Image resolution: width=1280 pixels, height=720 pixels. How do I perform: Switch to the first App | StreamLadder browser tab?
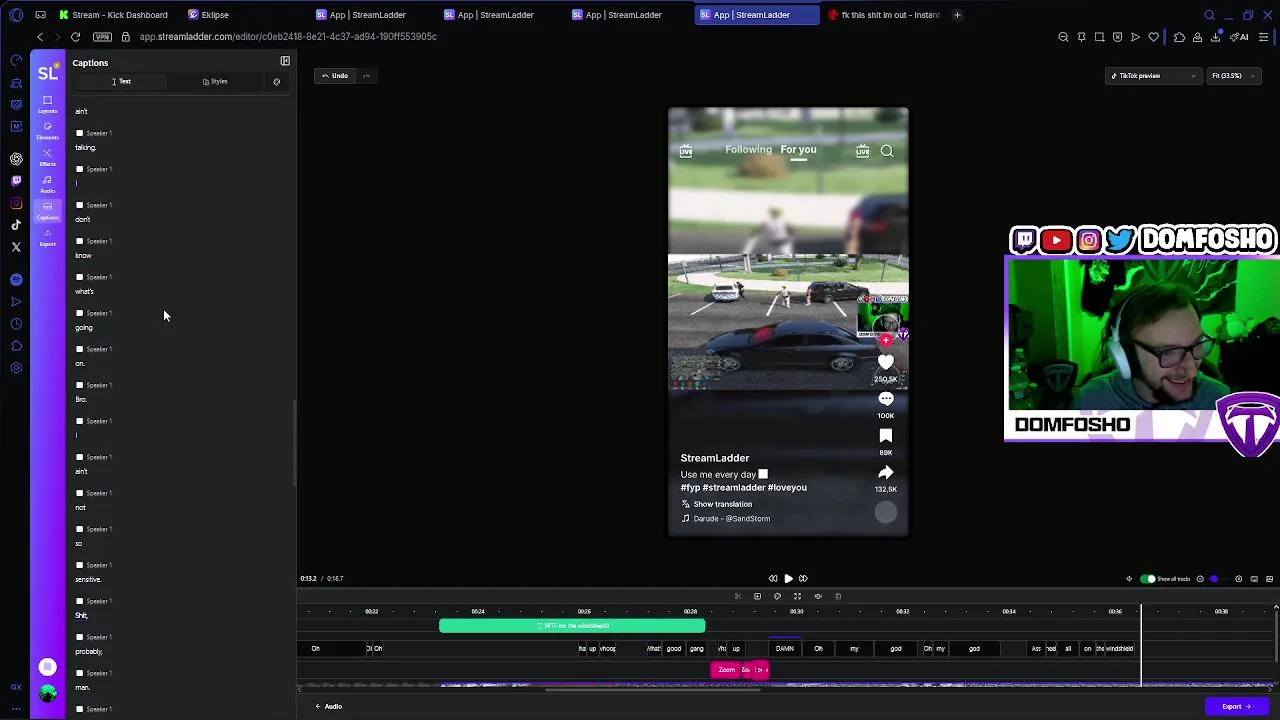tap(361, 15)
